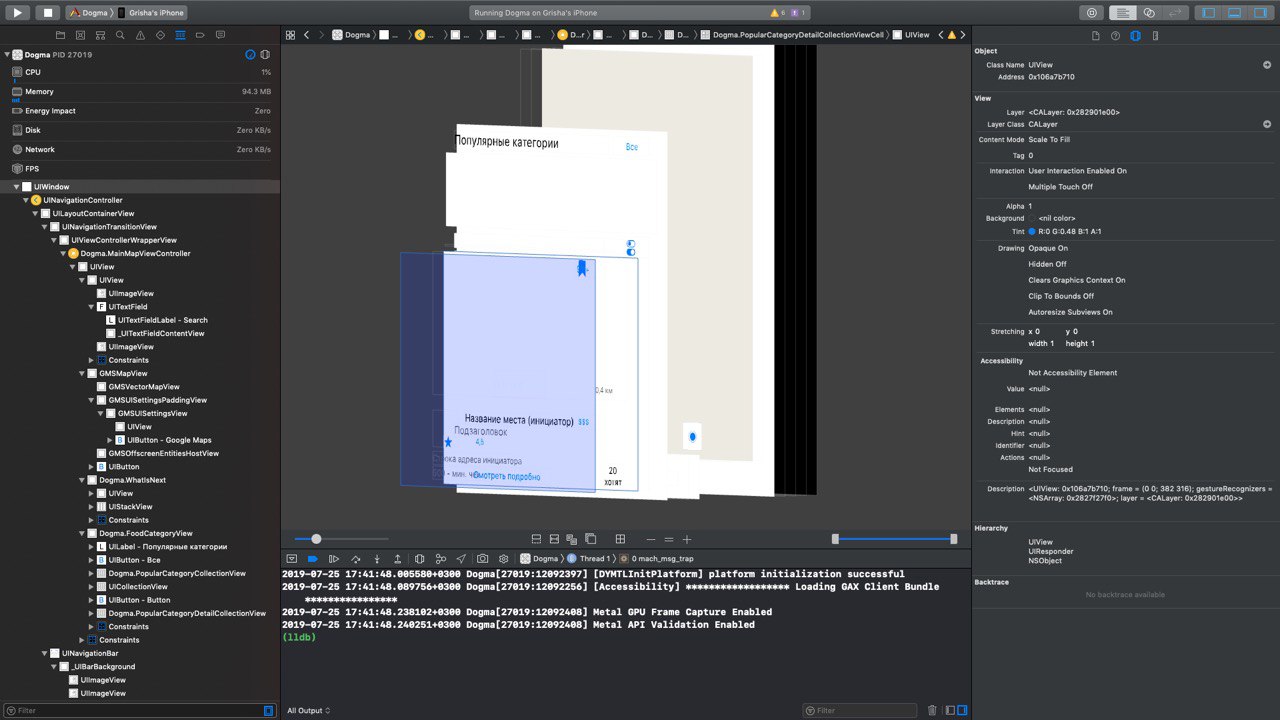The height and width of the screenshot is (720, 1280).
Task: Stop the running Dogma app
Action: point(47,13)
